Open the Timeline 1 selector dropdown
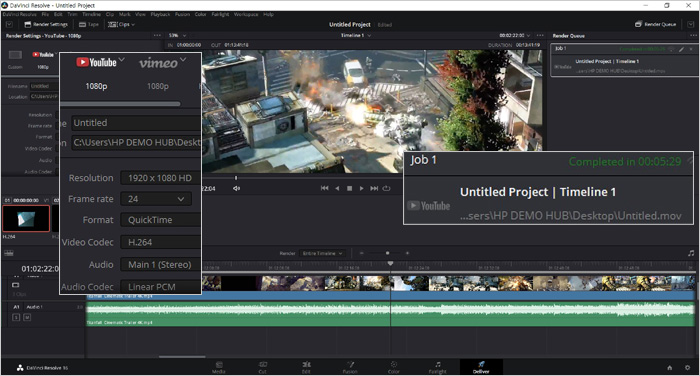Viewport: 700px width, 376px height. tap(356, 35)
